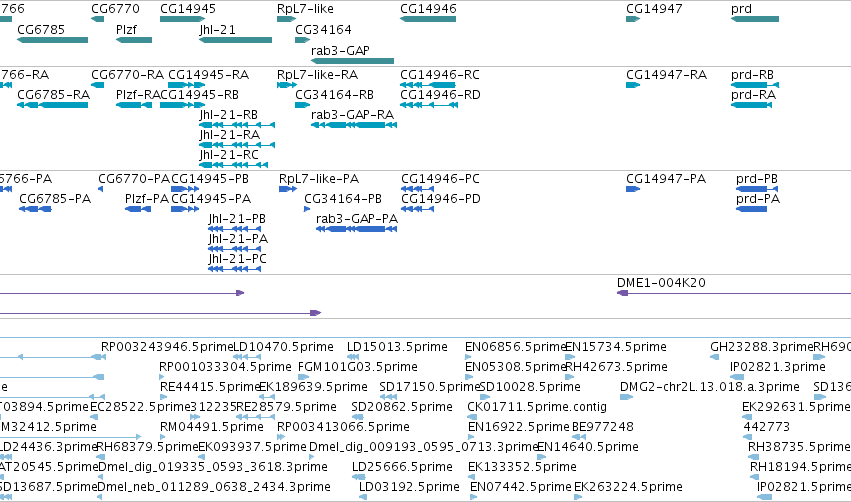Select transcript prd-RA
The width and height of the screenshot is (851, 502).
[753, 95]
